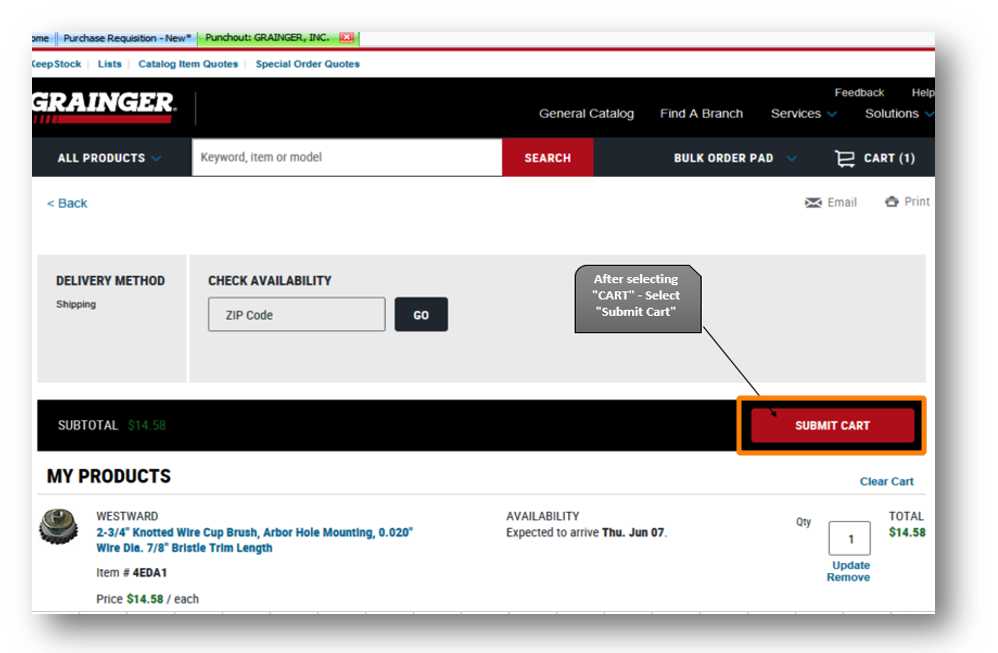Open Catalog Item Quotes
This screenshot has height=653, width=998.
click(188, 64)
